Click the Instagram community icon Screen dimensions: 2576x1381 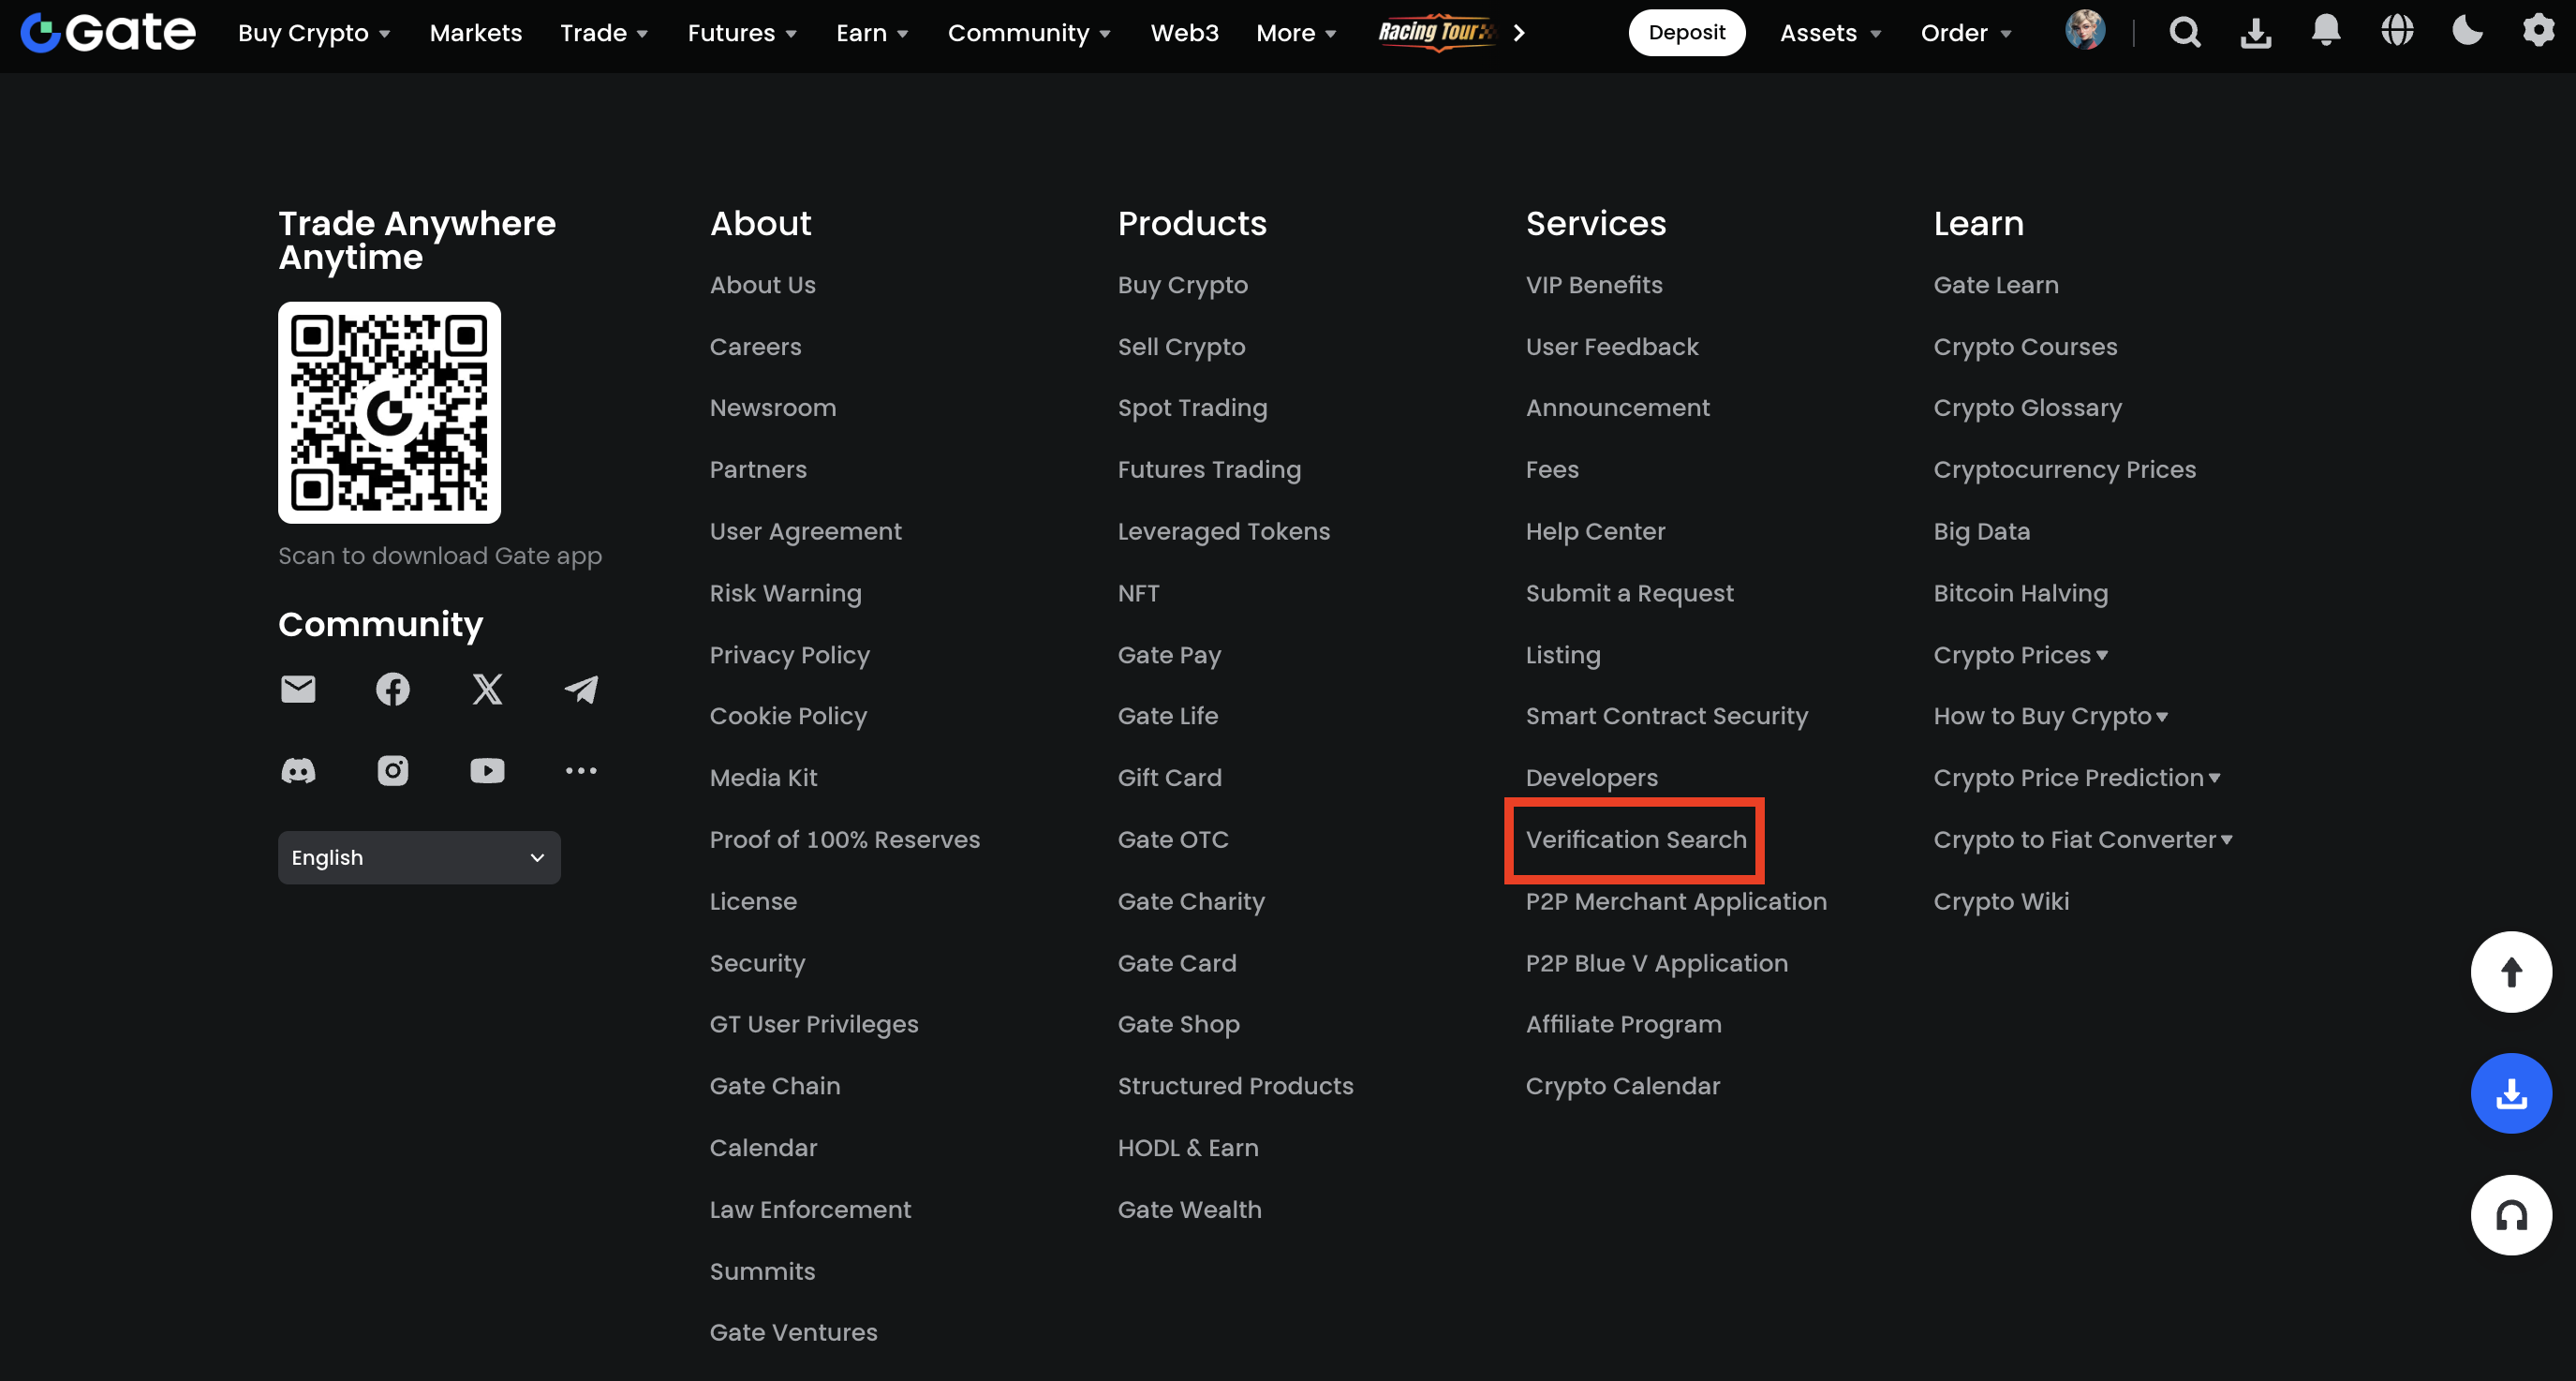click(392, 771)
